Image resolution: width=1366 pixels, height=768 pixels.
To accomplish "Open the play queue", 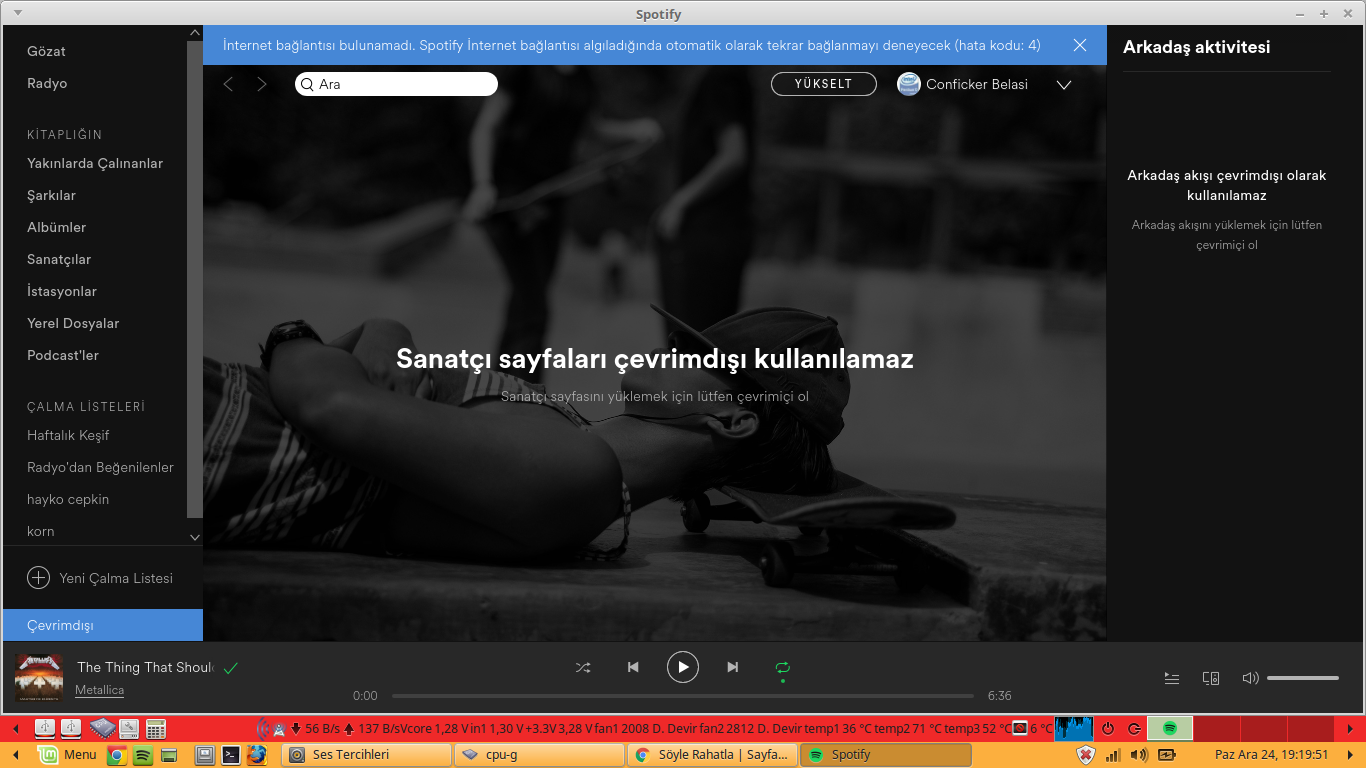I will click(x=1172, y=678).
